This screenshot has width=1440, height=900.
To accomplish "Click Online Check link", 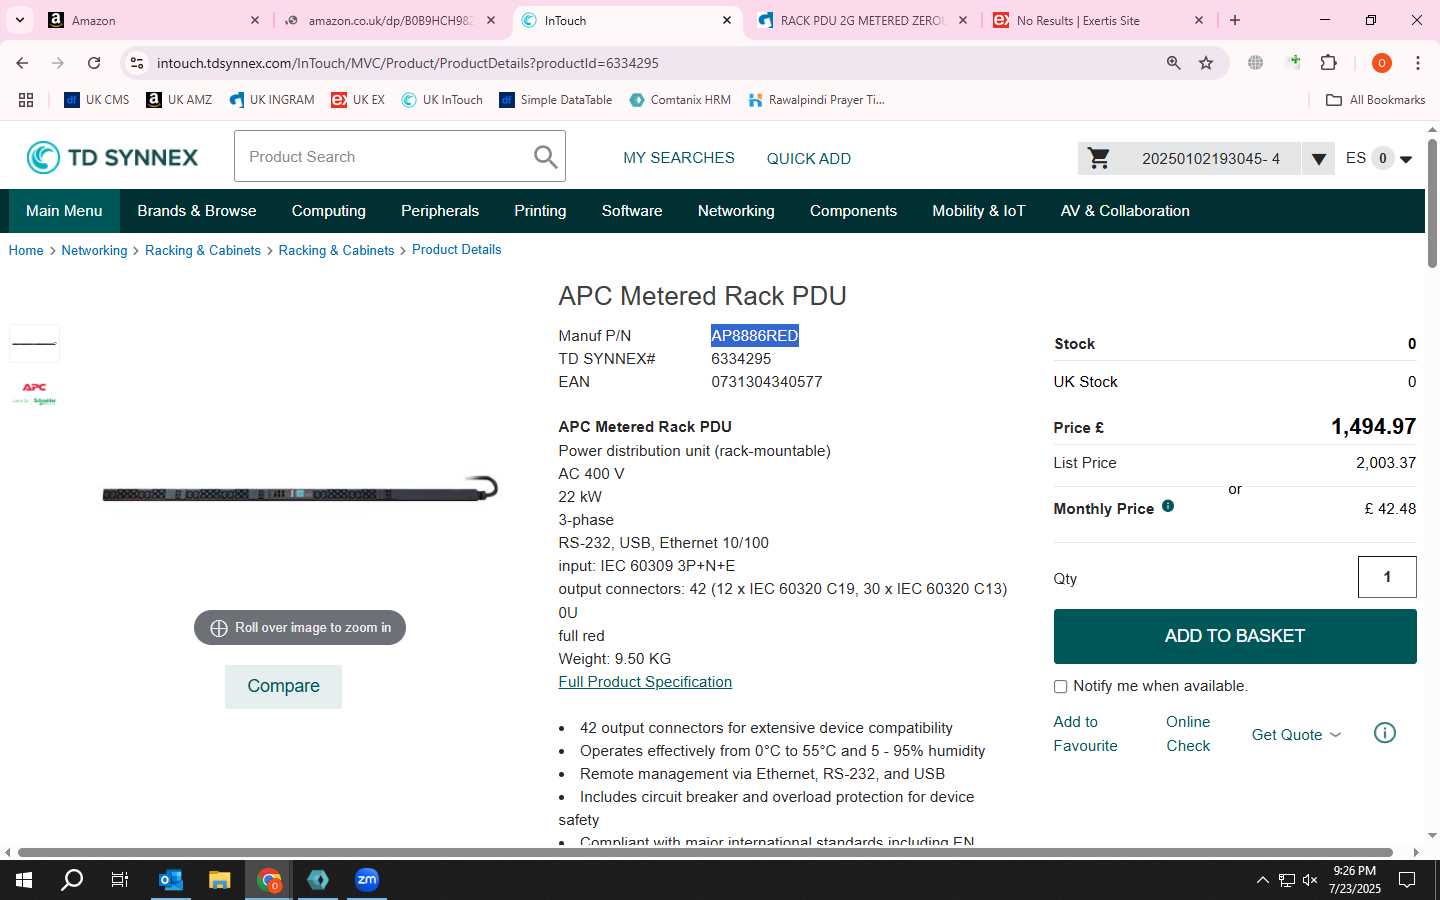I will (x=1188, y=734).
